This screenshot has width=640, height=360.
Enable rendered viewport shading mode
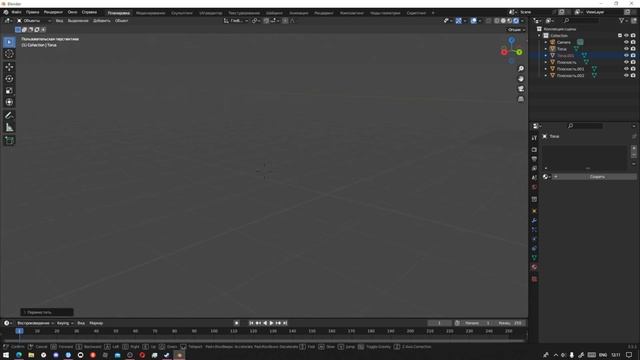(516, 21)
